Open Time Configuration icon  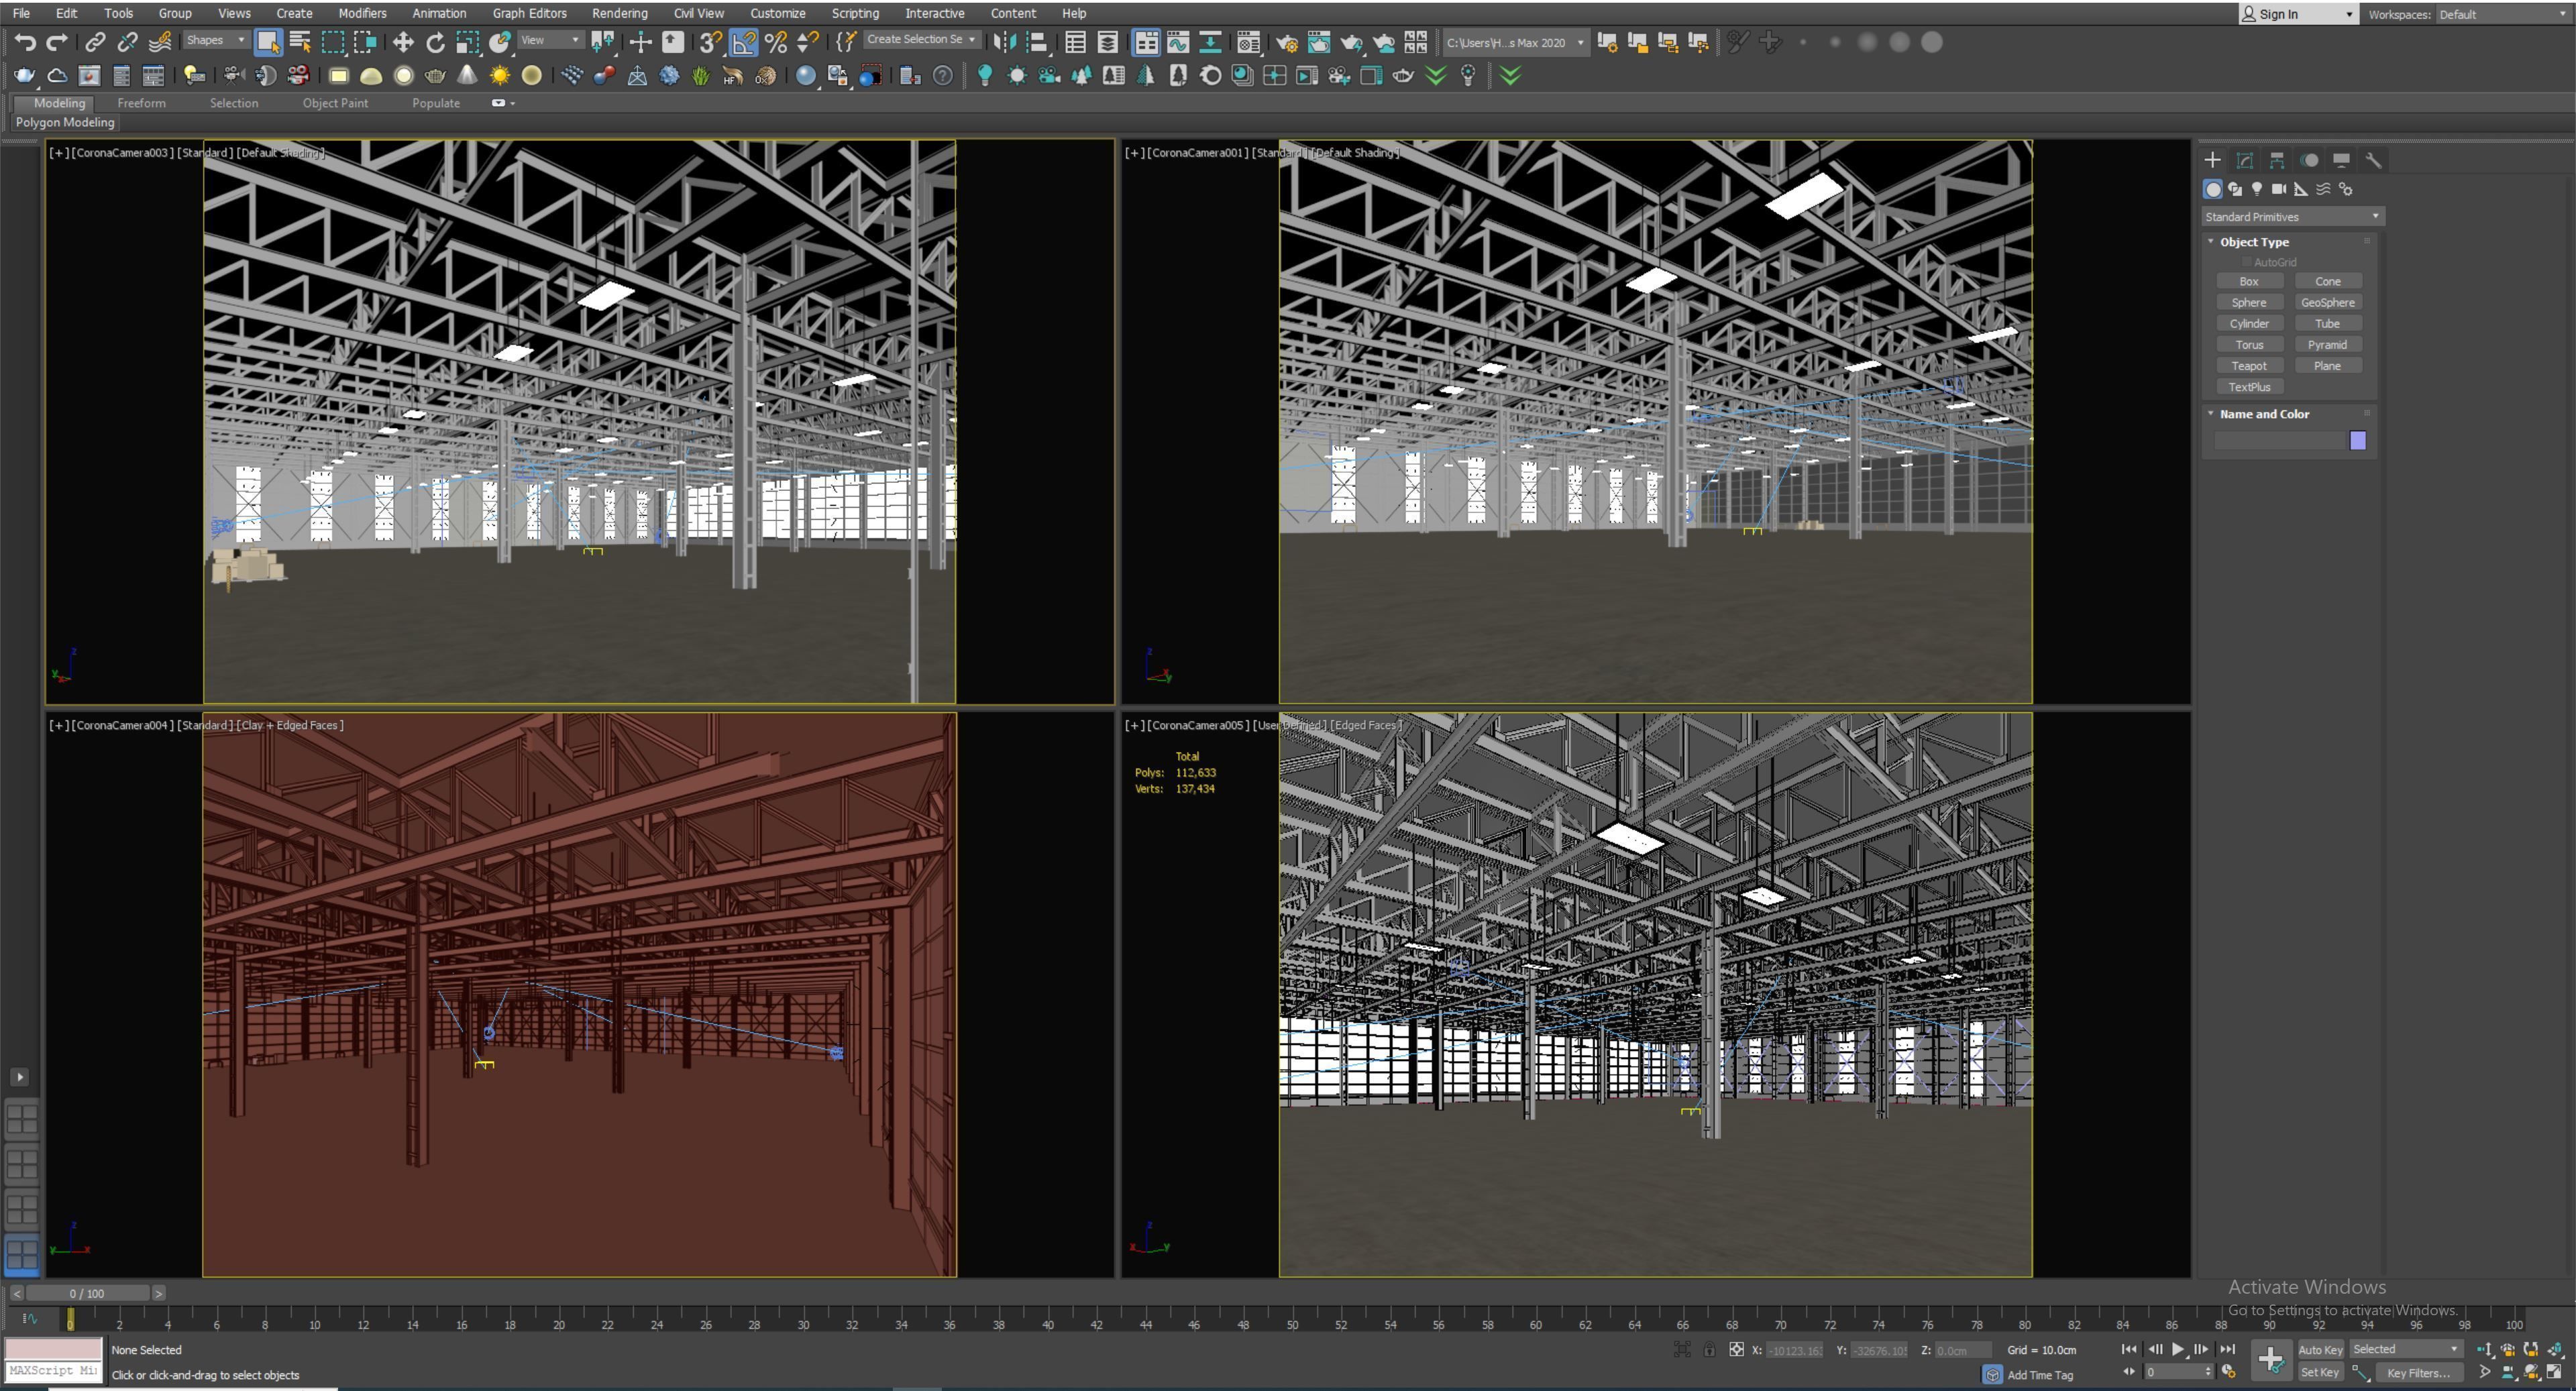2228,1372
